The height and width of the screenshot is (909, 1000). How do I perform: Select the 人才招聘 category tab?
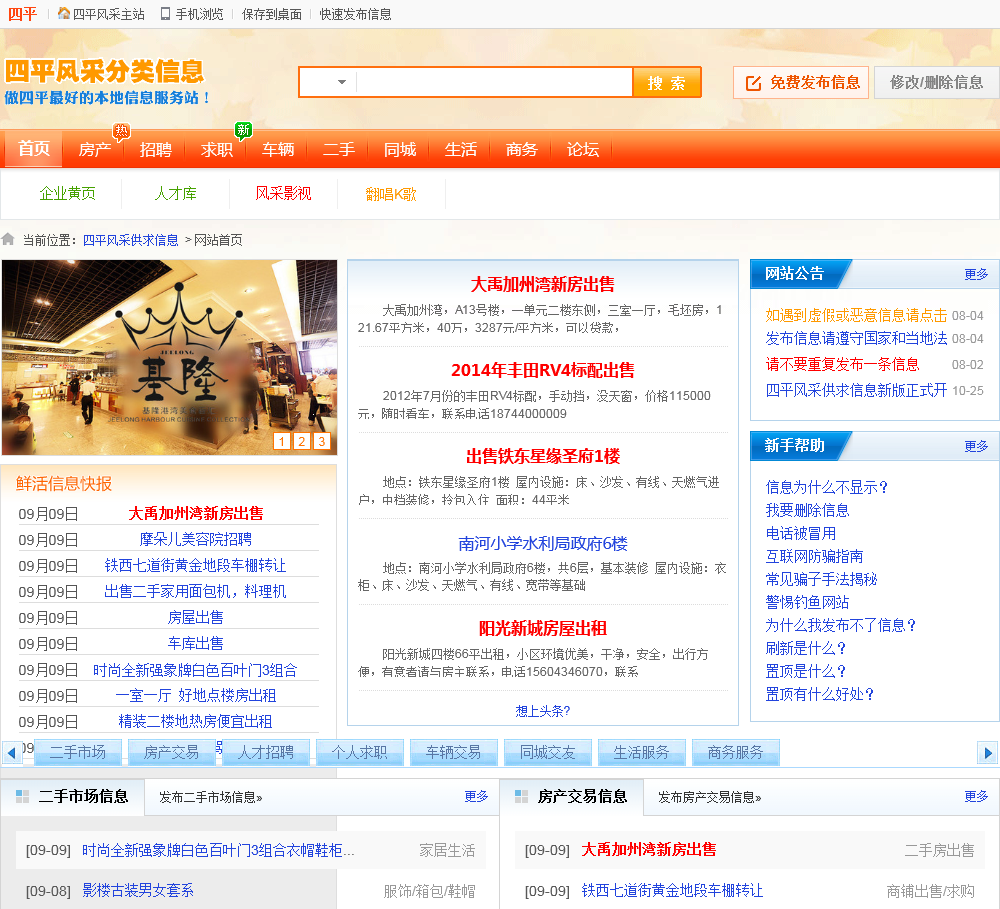[266, 753]
